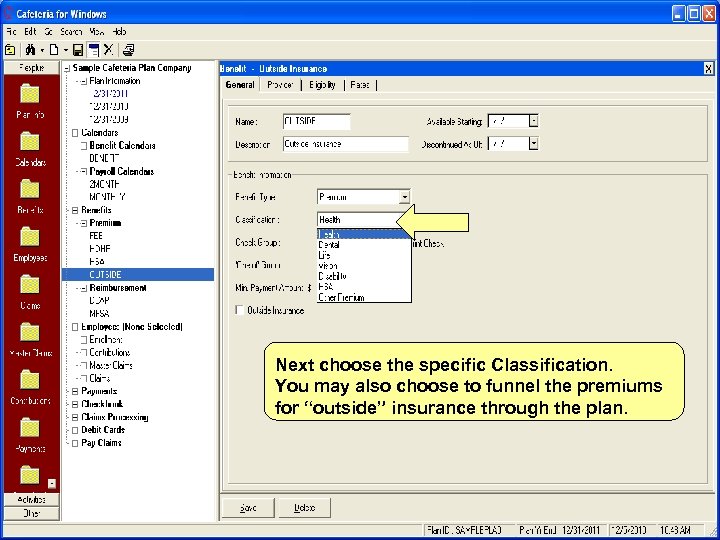Choose Disability from the Classification list
Image resolution: width=720 pixels, height=540 pixels.
tap(364, 276)
